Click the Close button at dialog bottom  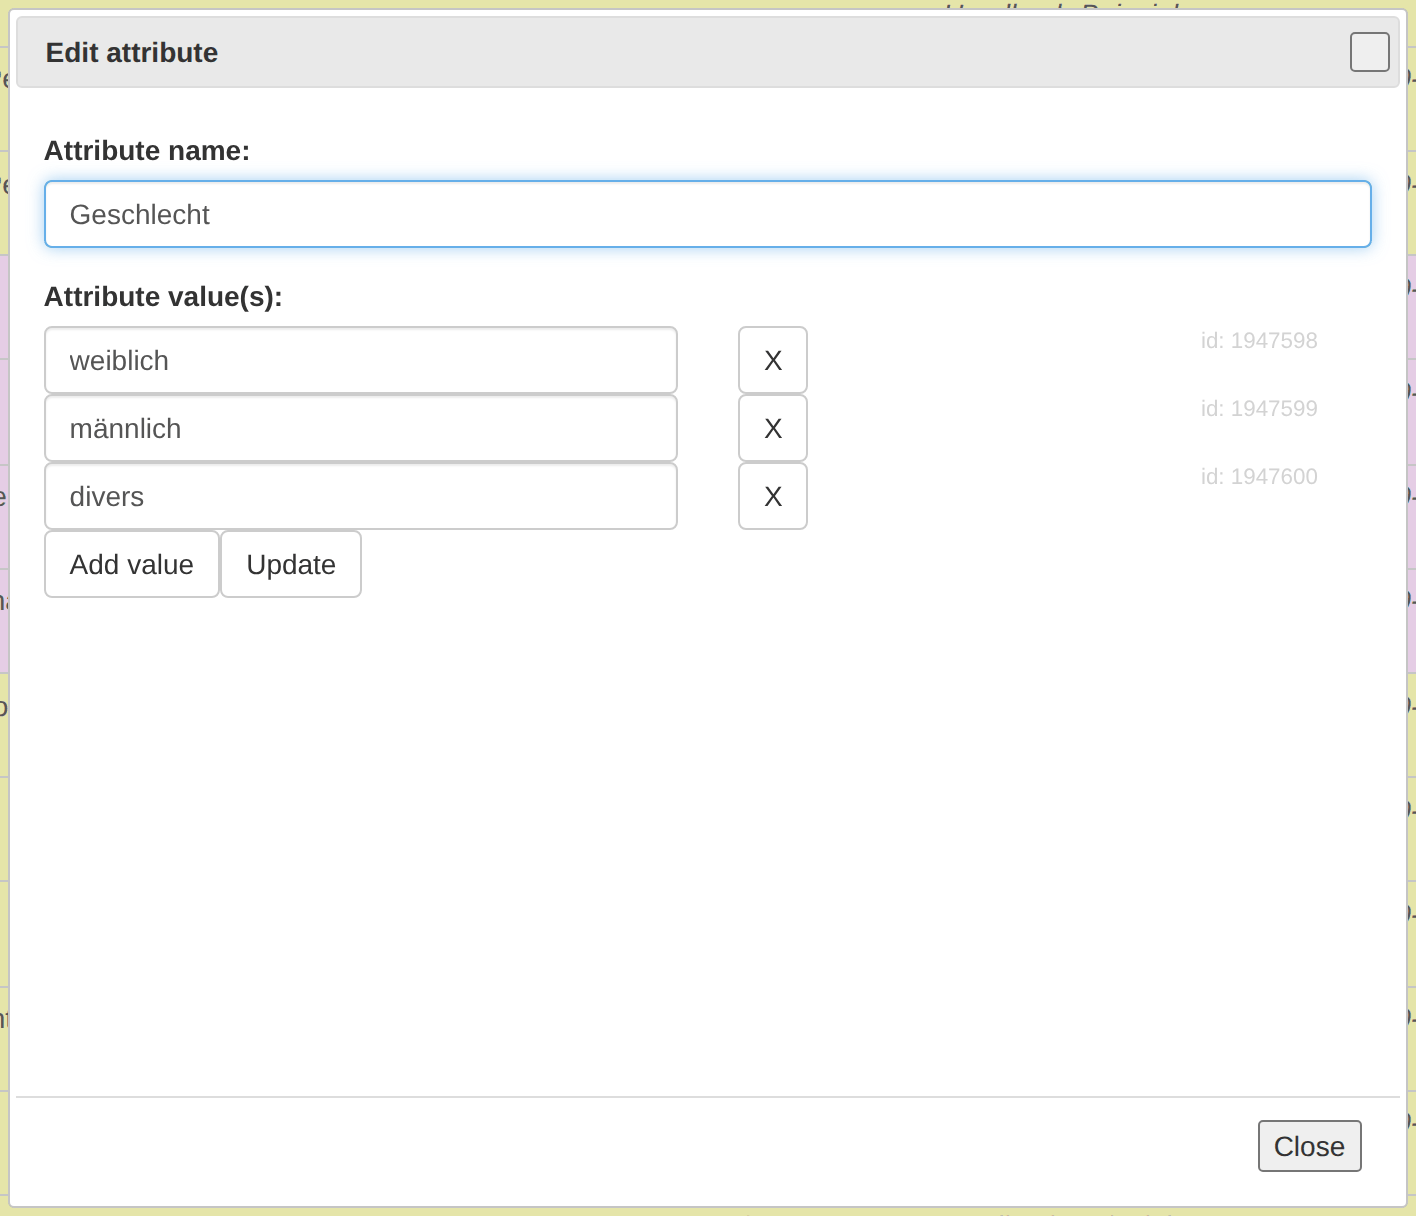coord(1309,1146)
